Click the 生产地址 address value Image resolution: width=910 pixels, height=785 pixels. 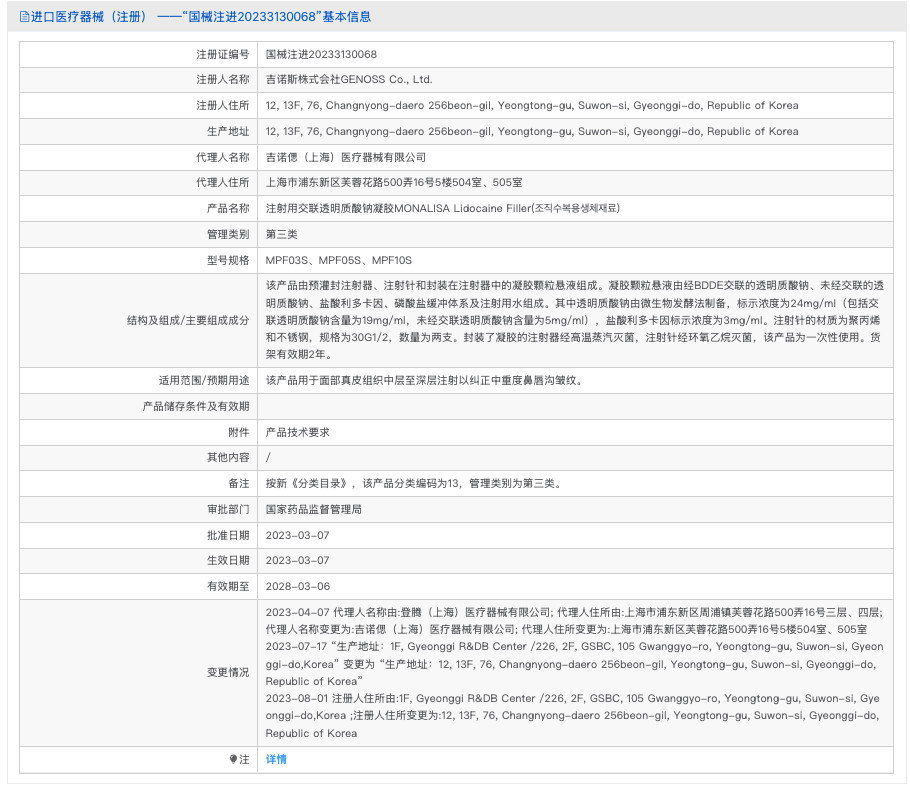(x=531, y=131)
